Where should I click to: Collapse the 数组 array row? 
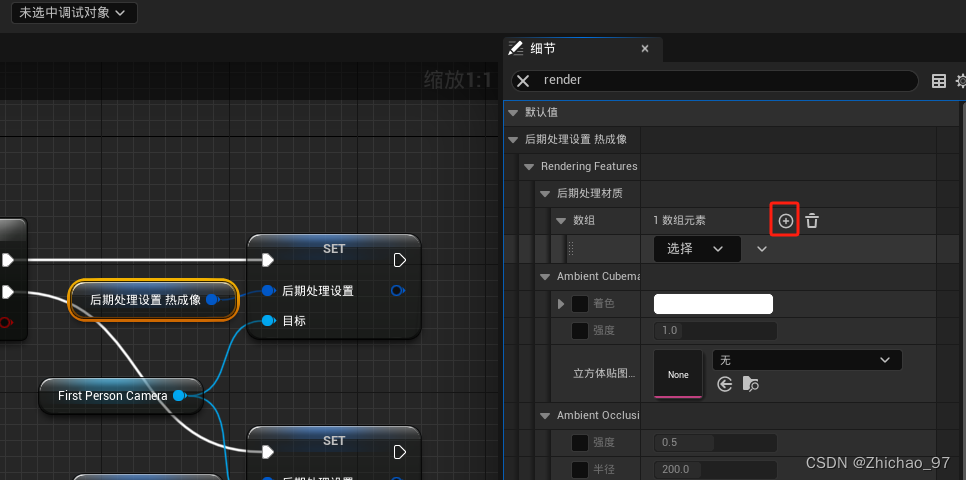point(561,221)
